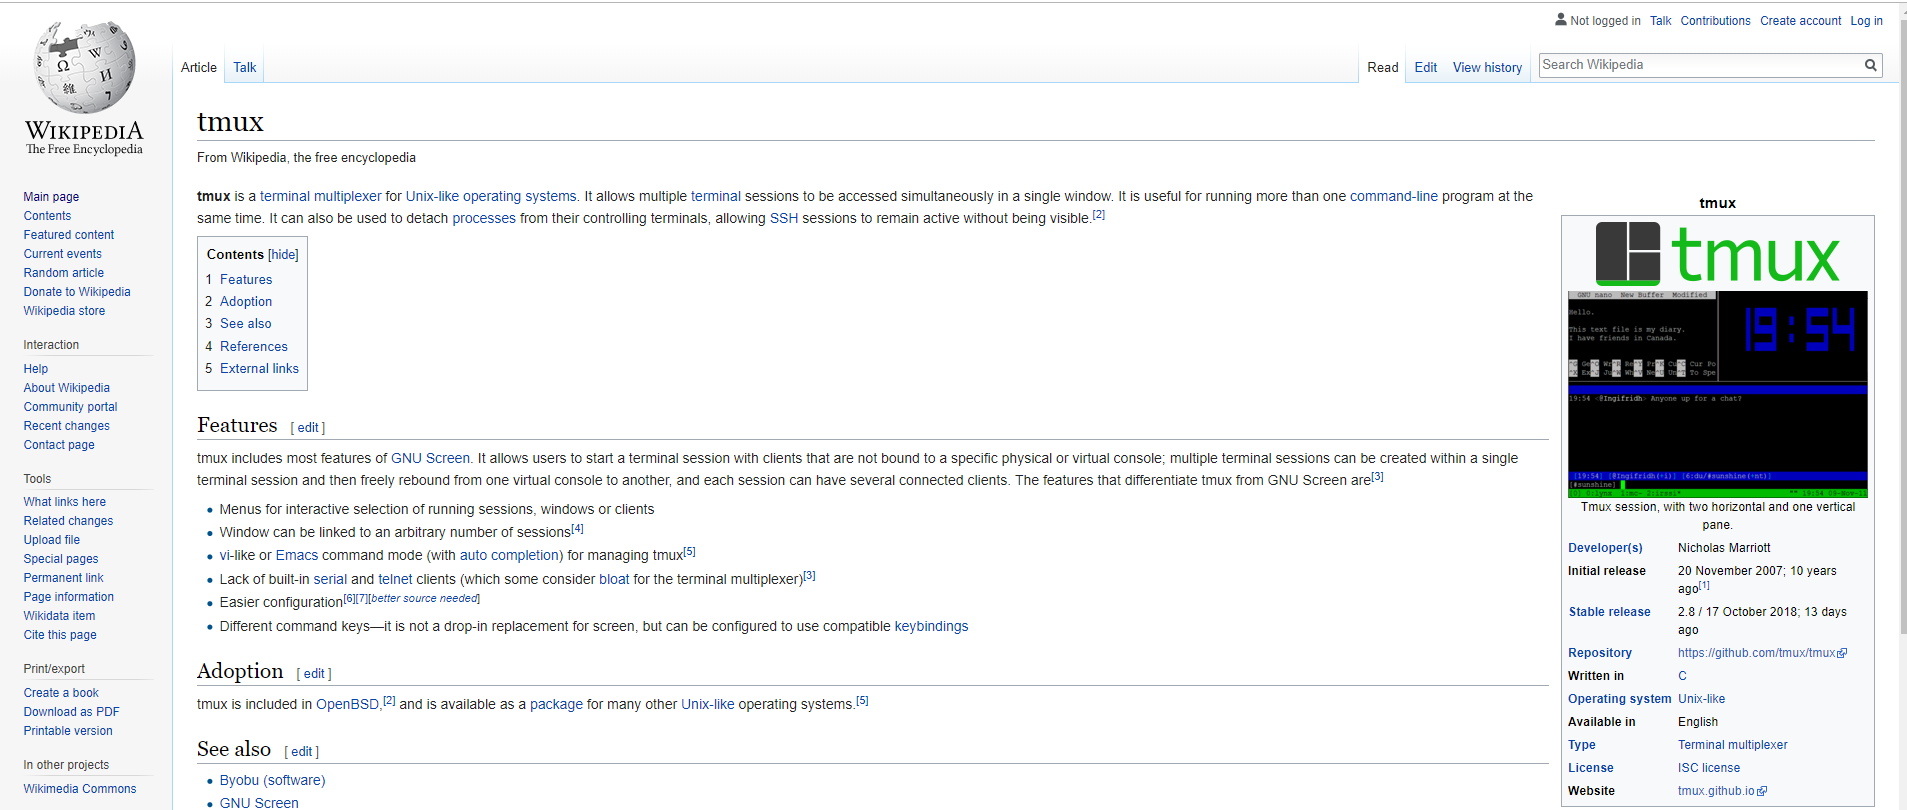Switch to the Talk tab
This screenshot has height=810, width=1907.
pos(245,68)
